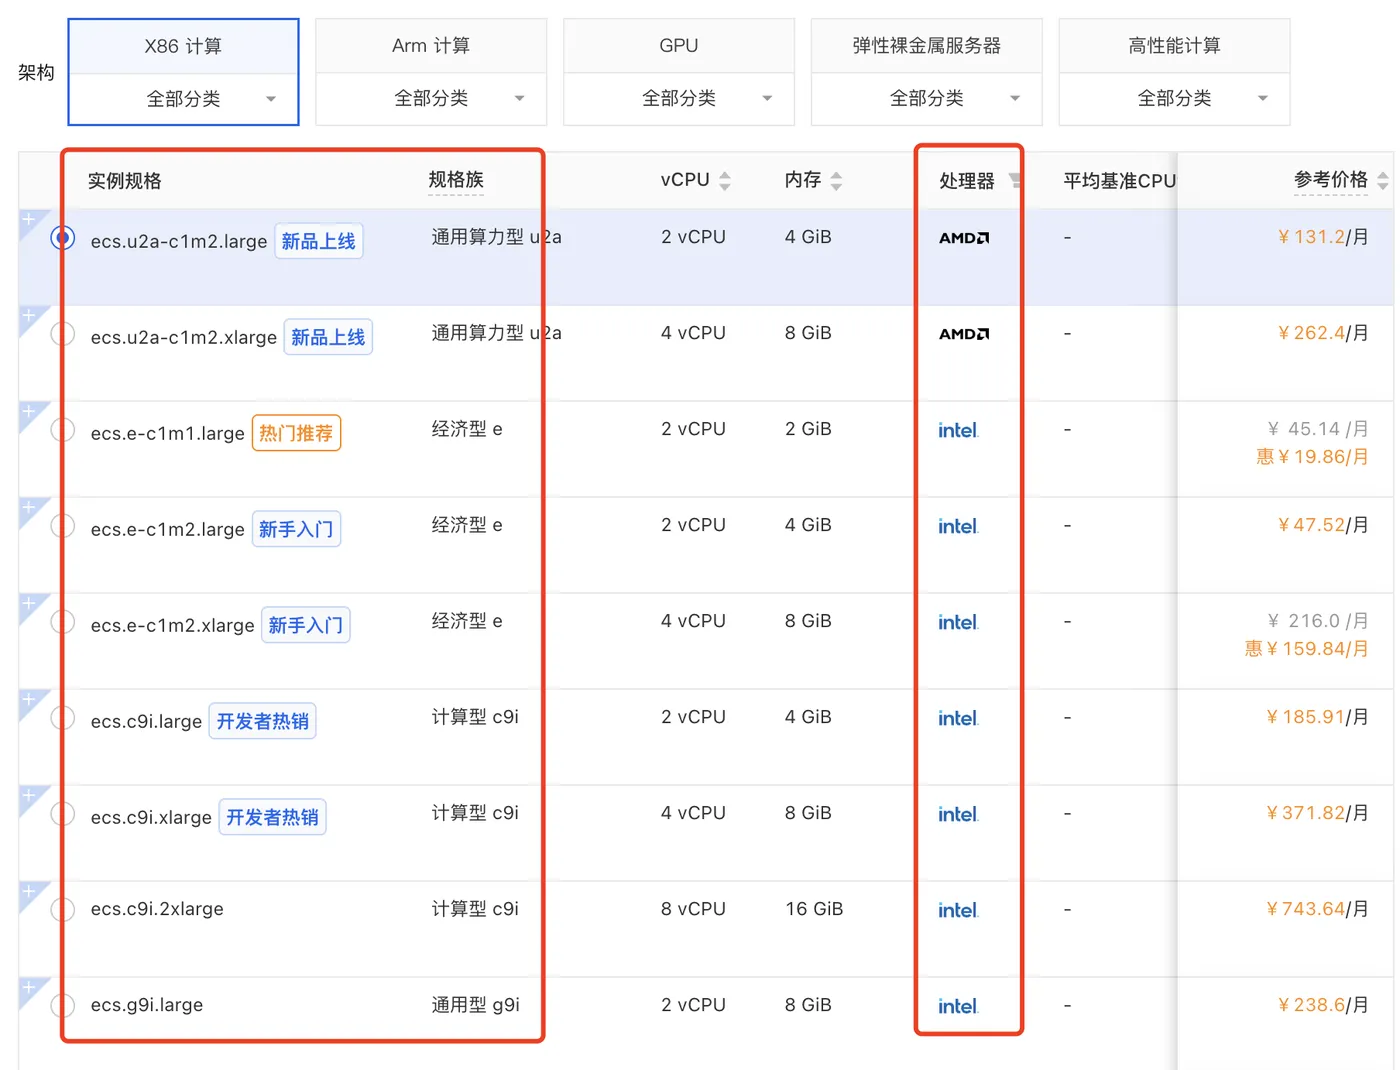This screenshot has height=1070, width=1400.
Task: Click the discounted price 惠¥19.86/月
Action: point(1312,457)
